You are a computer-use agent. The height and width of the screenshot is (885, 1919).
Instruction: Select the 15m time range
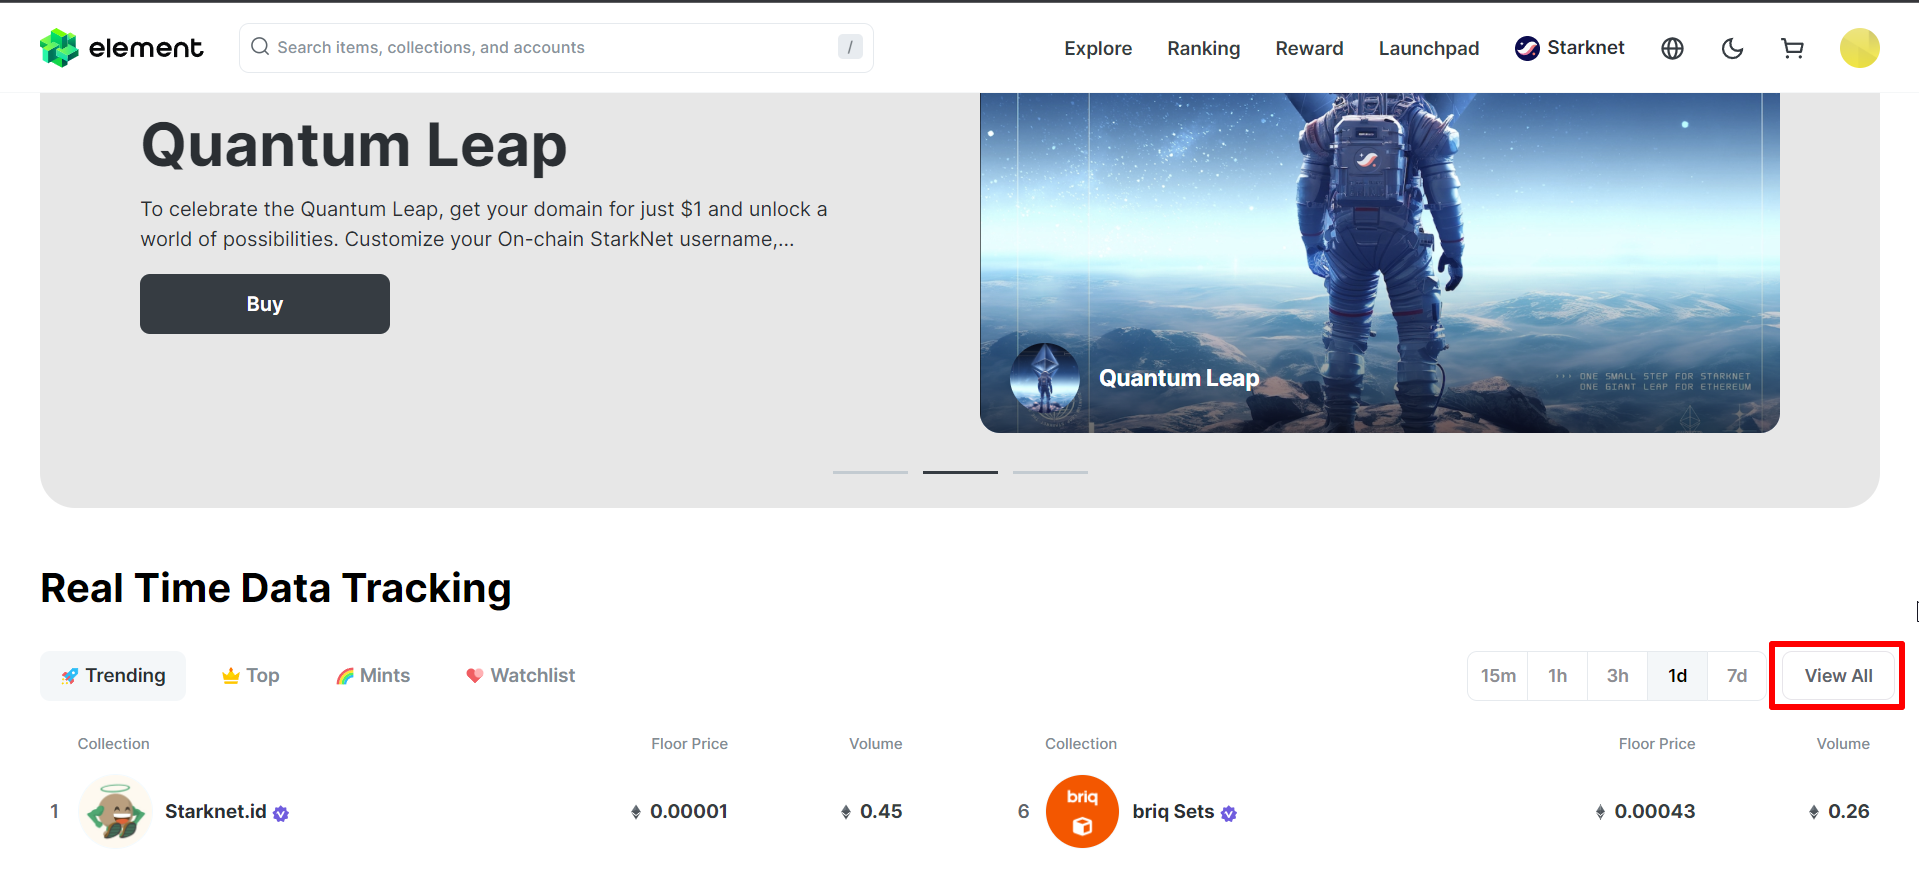[x=1498, y=676]
